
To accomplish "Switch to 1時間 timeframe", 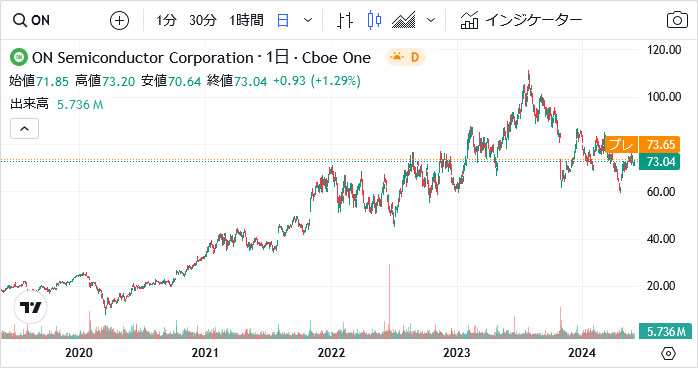I will click(x=246, y=20).
